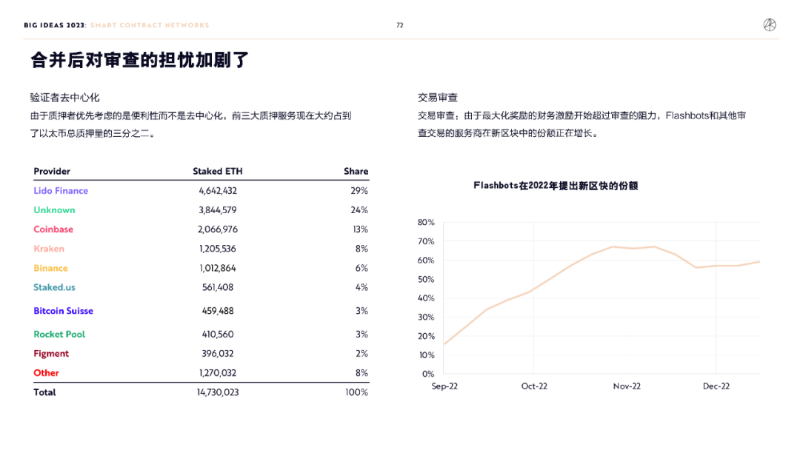
Task: Click the Staked.us provider entry
Action: pyautogui.click(x=55, y=287)
